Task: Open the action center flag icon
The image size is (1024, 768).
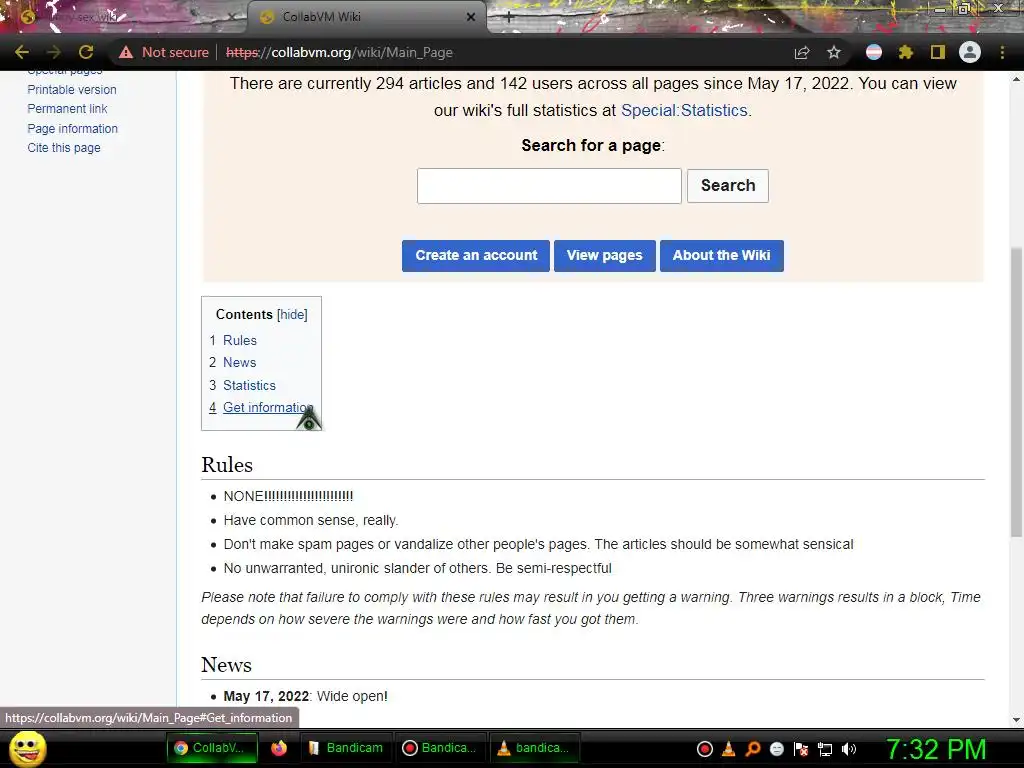Action: 801,749
